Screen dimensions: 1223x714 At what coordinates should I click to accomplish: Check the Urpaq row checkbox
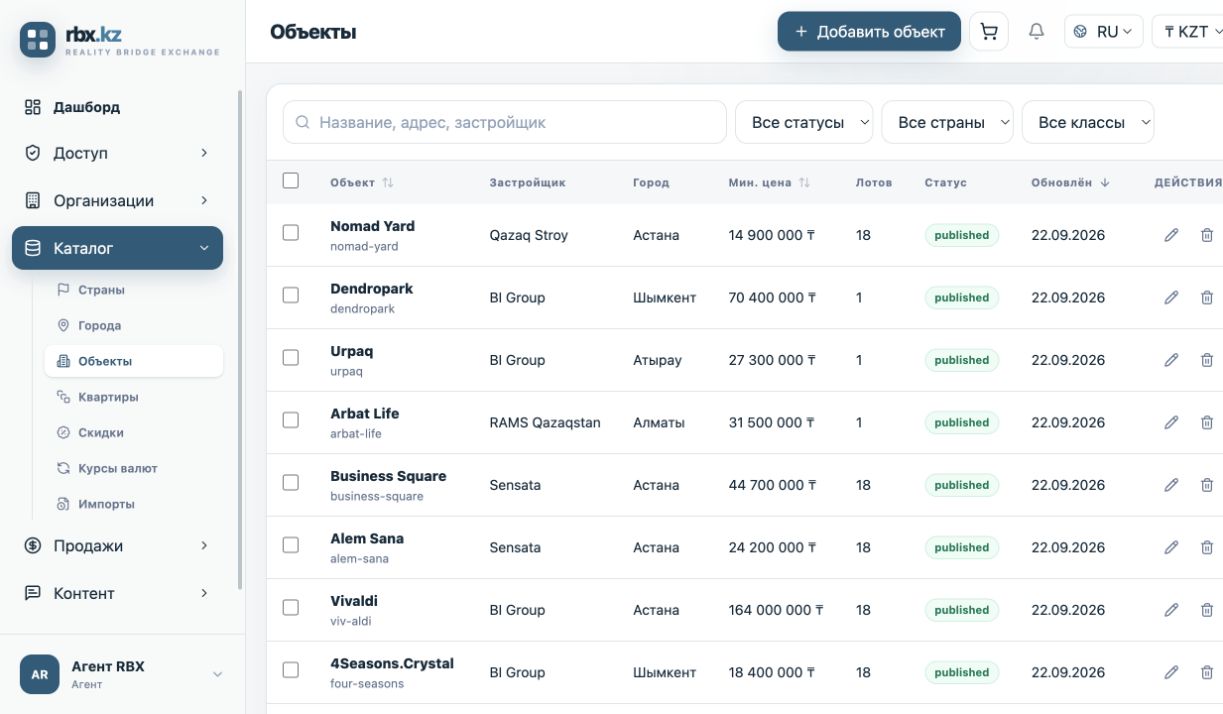click(291, 358)
